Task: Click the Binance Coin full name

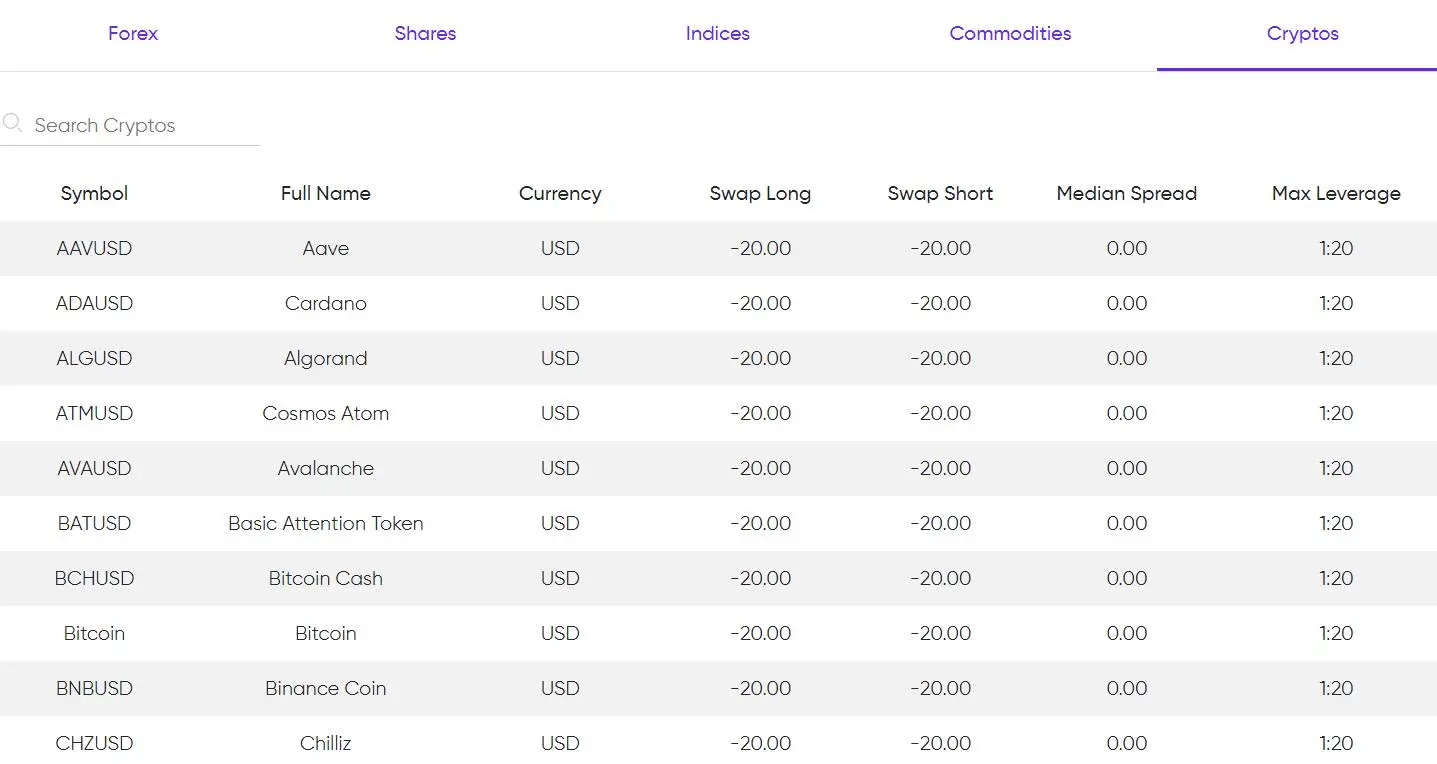Action: pyautogui.click(x=326, y=689)
